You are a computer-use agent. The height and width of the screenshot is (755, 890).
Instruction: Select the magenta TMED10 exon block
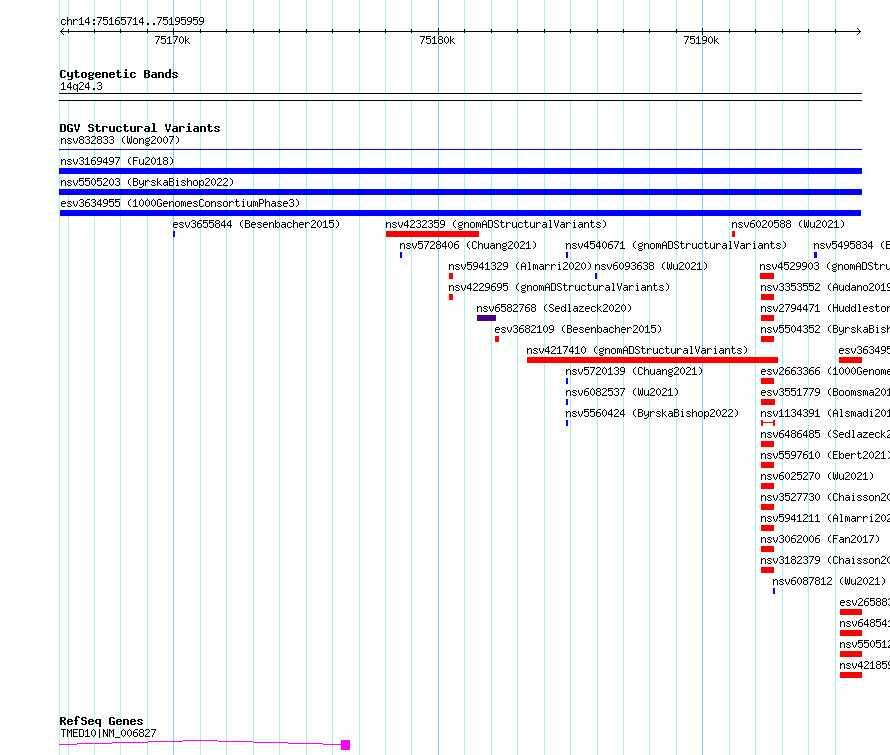point(345,745)
